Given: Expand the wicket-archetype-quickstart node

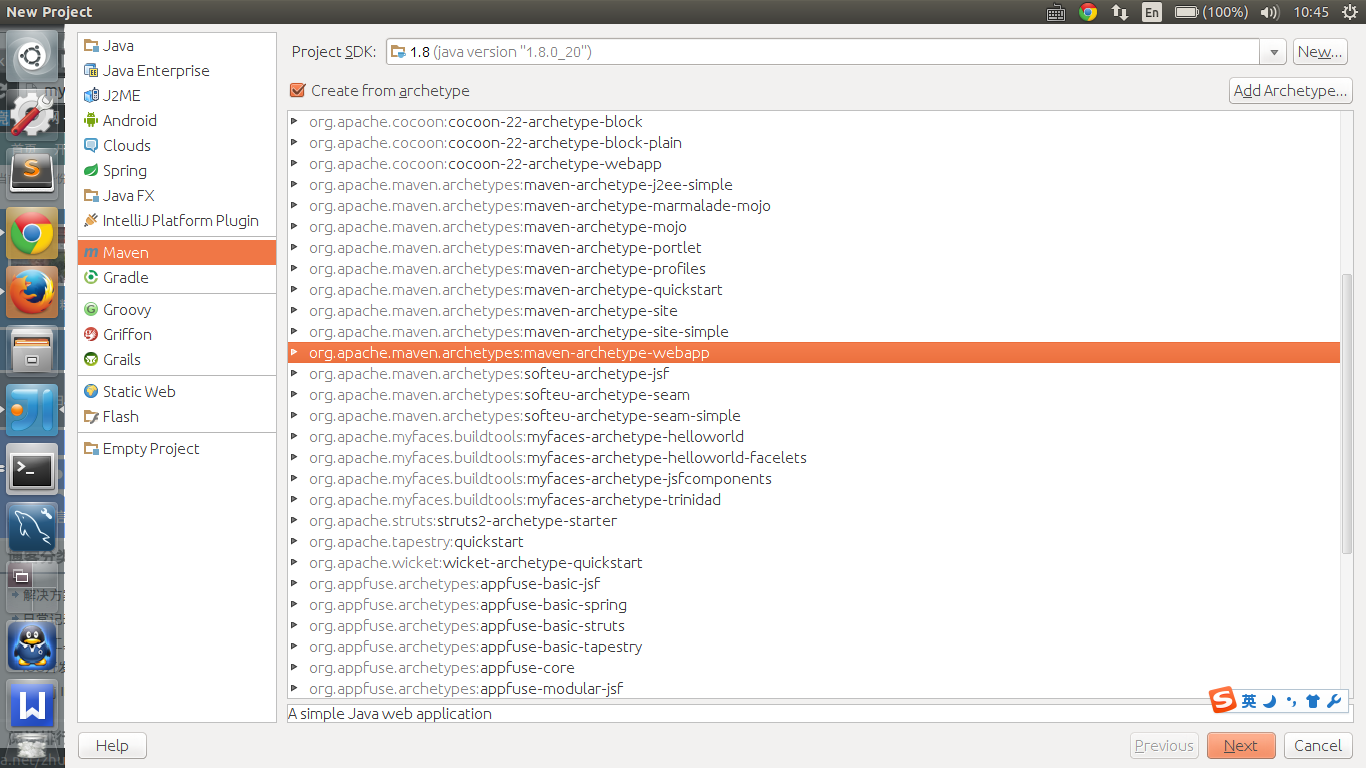Looking at the screenshot, I should pyautogui.click(x=294, y=563).
